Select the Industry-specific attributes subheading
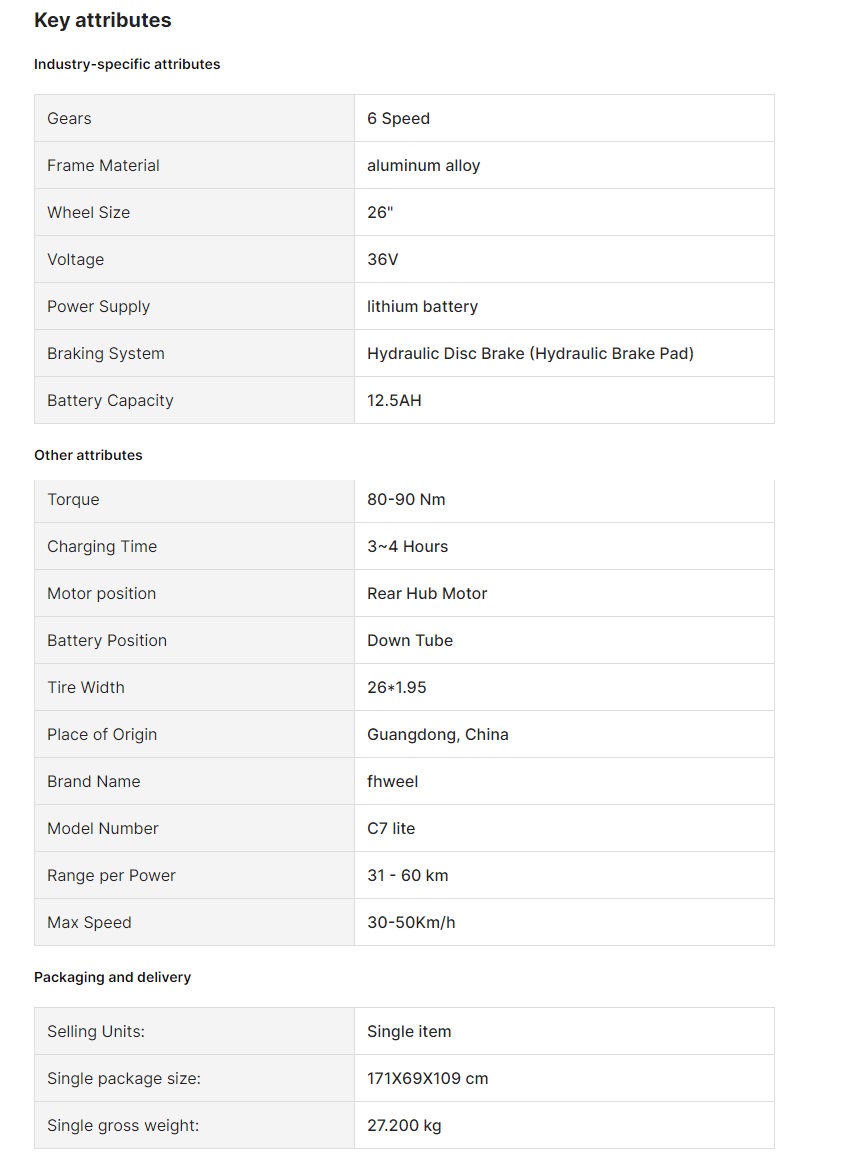 click(127, 64)
